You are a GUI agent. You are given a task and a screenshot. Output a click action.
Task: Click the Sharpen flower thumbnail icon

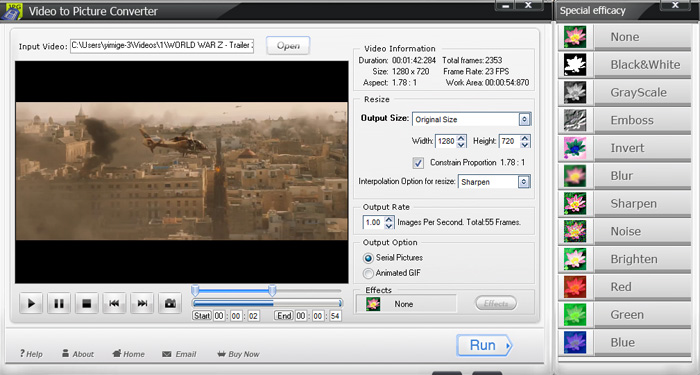(575, 204)
